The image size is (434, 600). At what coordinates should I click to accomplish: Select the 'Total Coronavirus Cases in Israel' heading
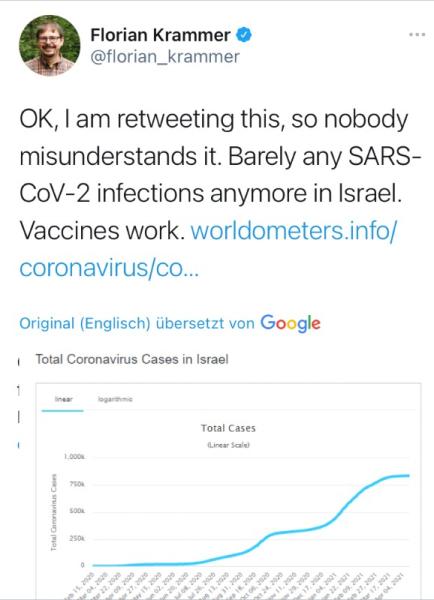[x=132, y=359]
